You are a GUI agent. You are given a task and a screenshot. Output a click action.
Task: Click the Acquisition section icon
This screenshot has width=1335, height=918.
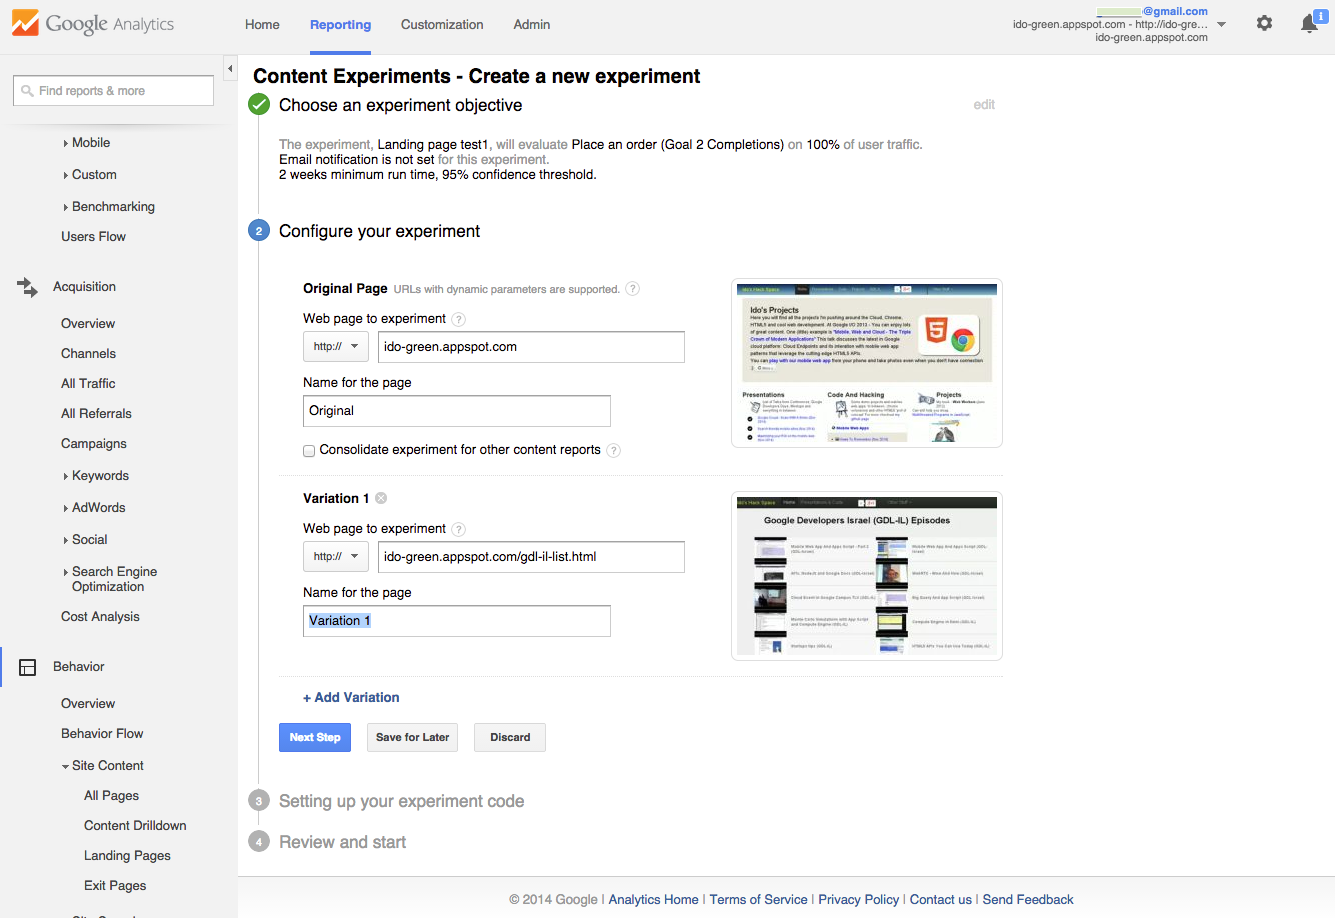pyautogui.click(x=27, y=287)
